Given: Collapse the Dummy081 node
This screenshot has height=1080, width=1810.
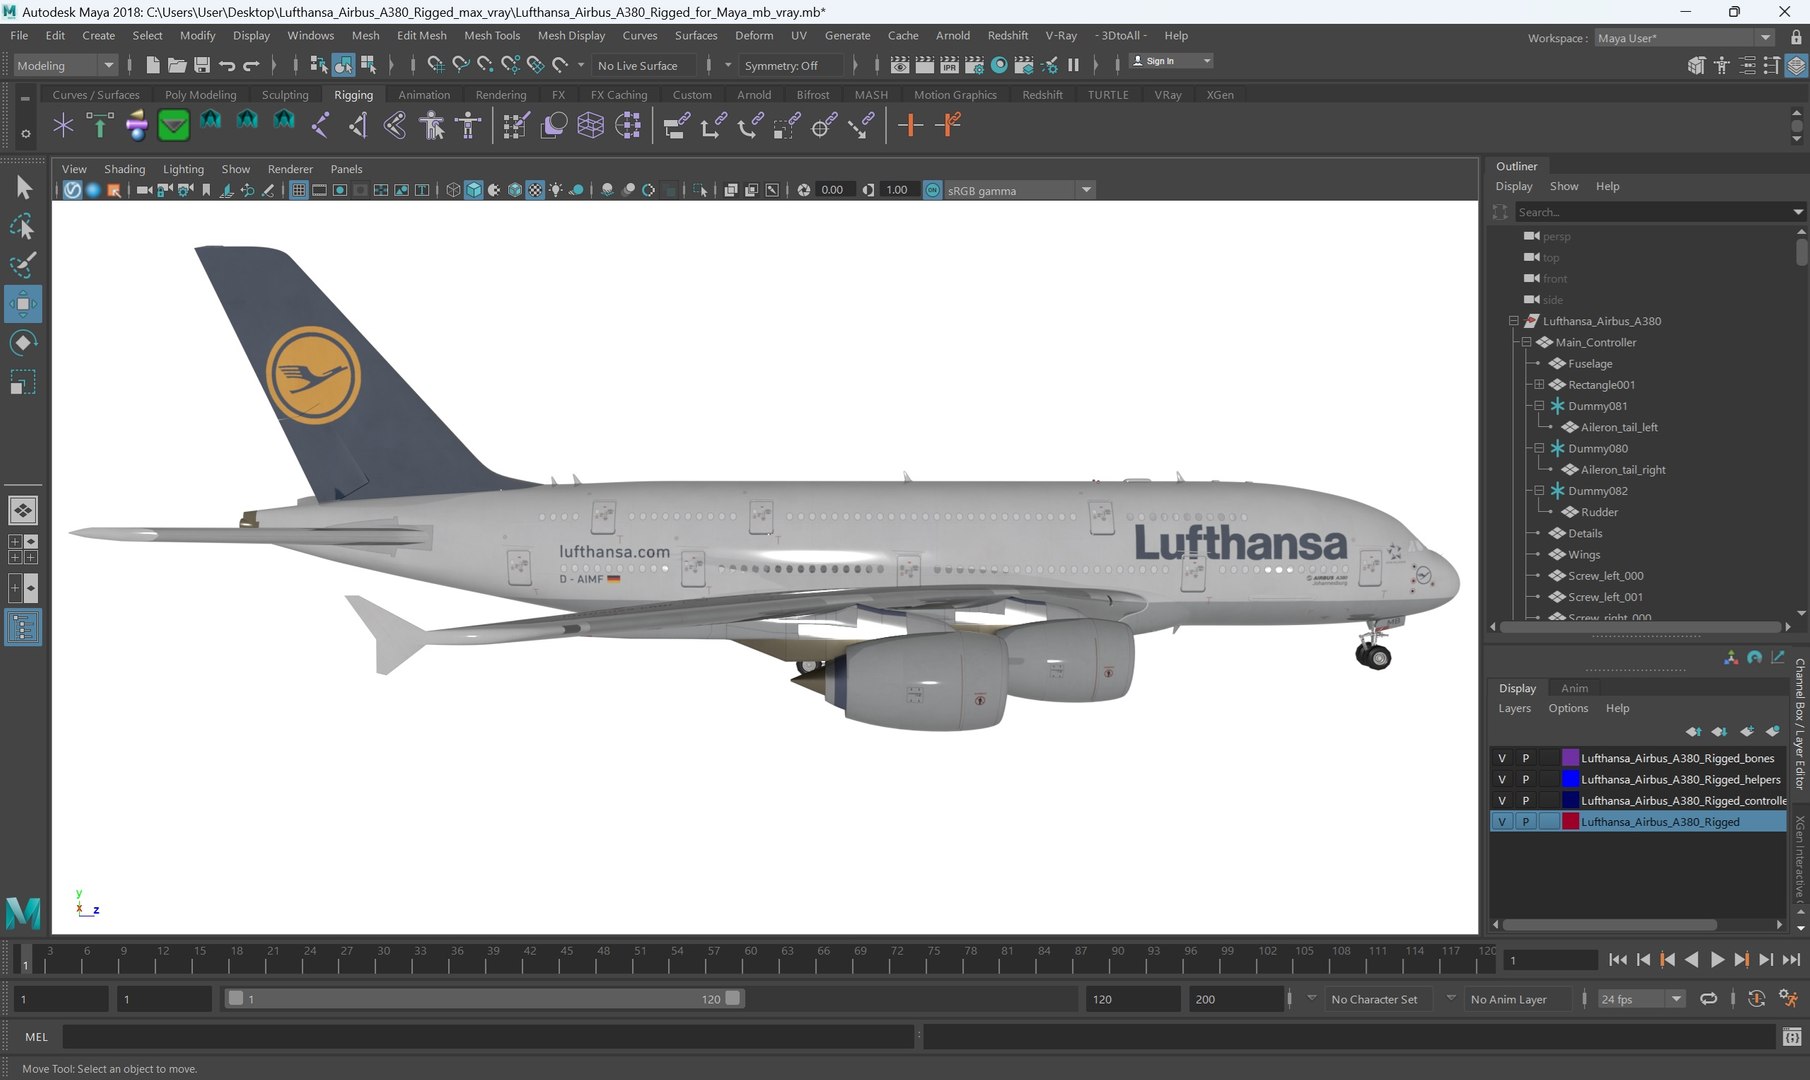Looking at the screenshot, I should (1539, 406).
